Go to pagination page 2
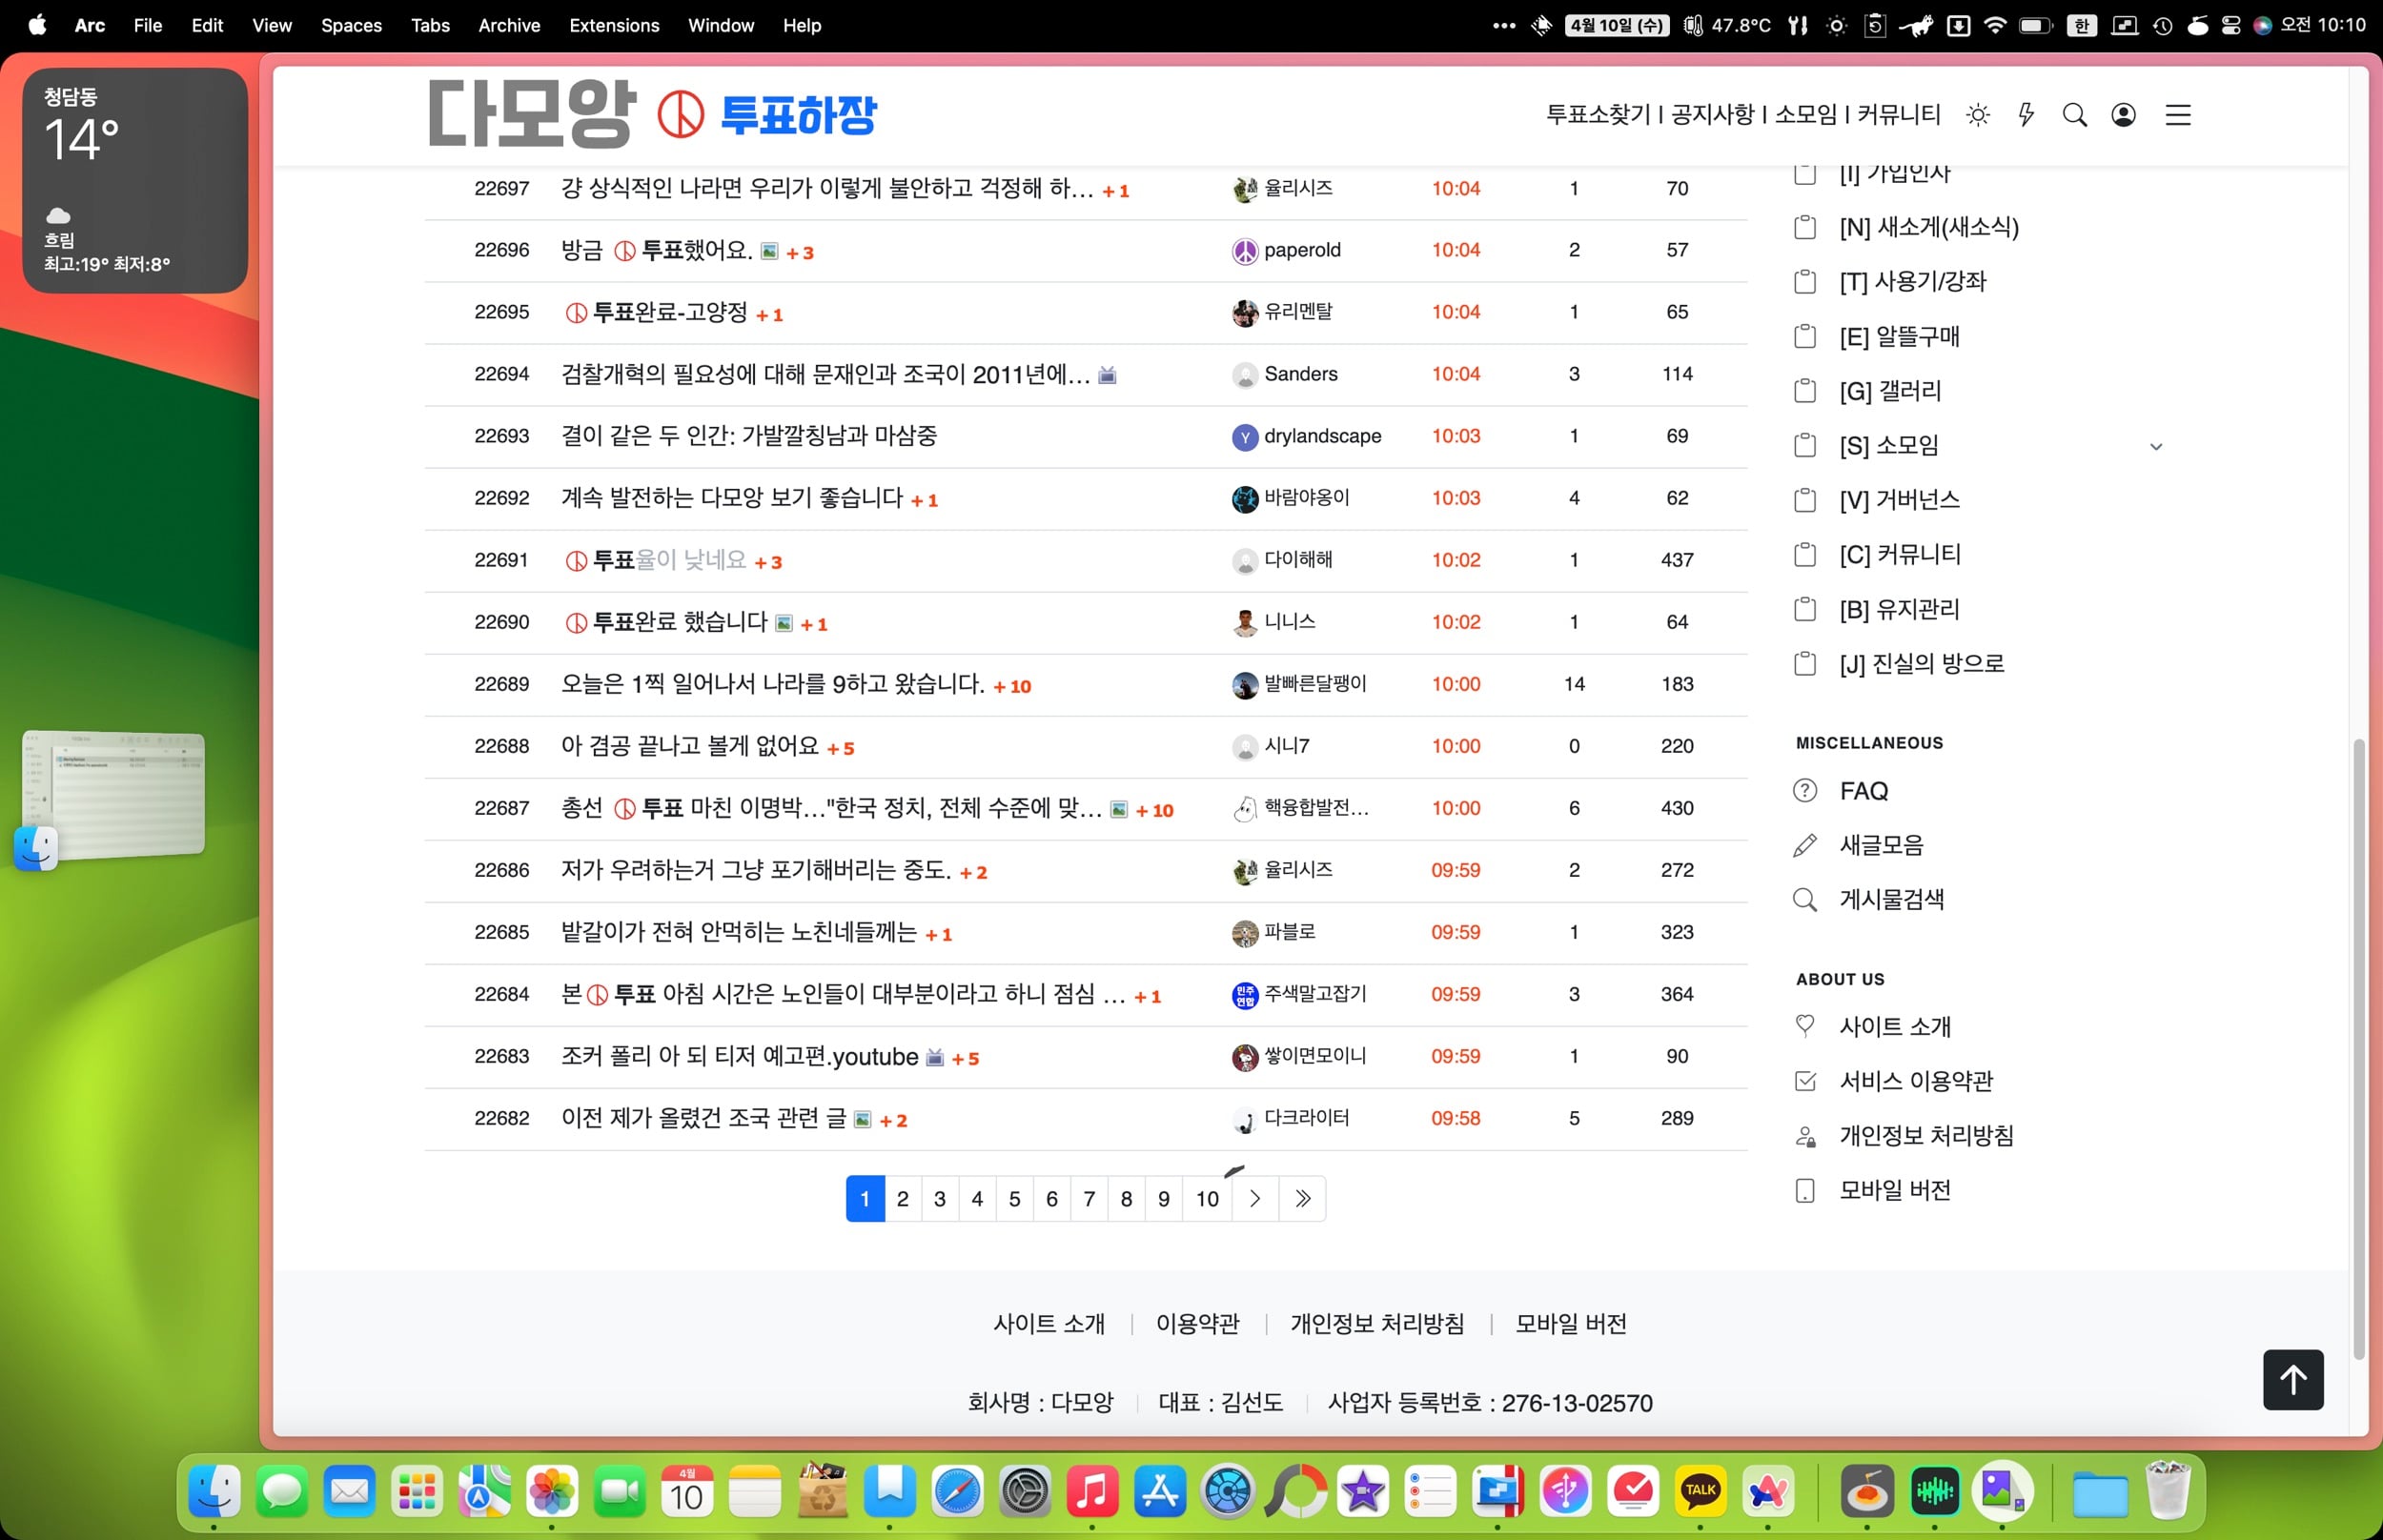The width and height of the screenshot is (2383, 1540). click(x=902, y=1198)
